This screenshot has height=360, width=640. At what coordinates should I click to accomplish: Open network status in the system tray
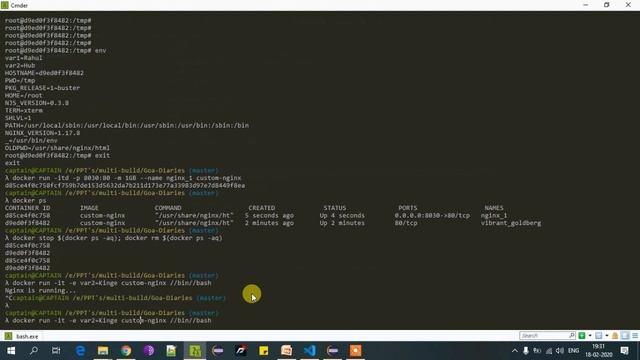click(549, 351)
